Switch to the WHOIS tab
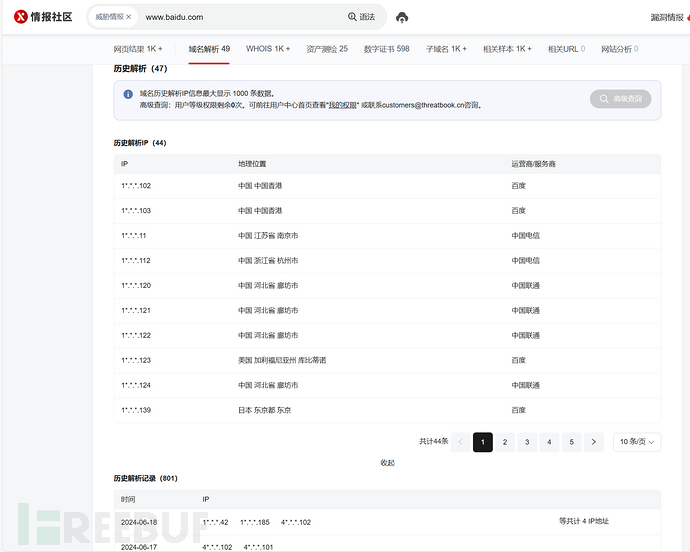Image resolution: width=690 pixels, height=552 pixels. [x=268, y=49]
